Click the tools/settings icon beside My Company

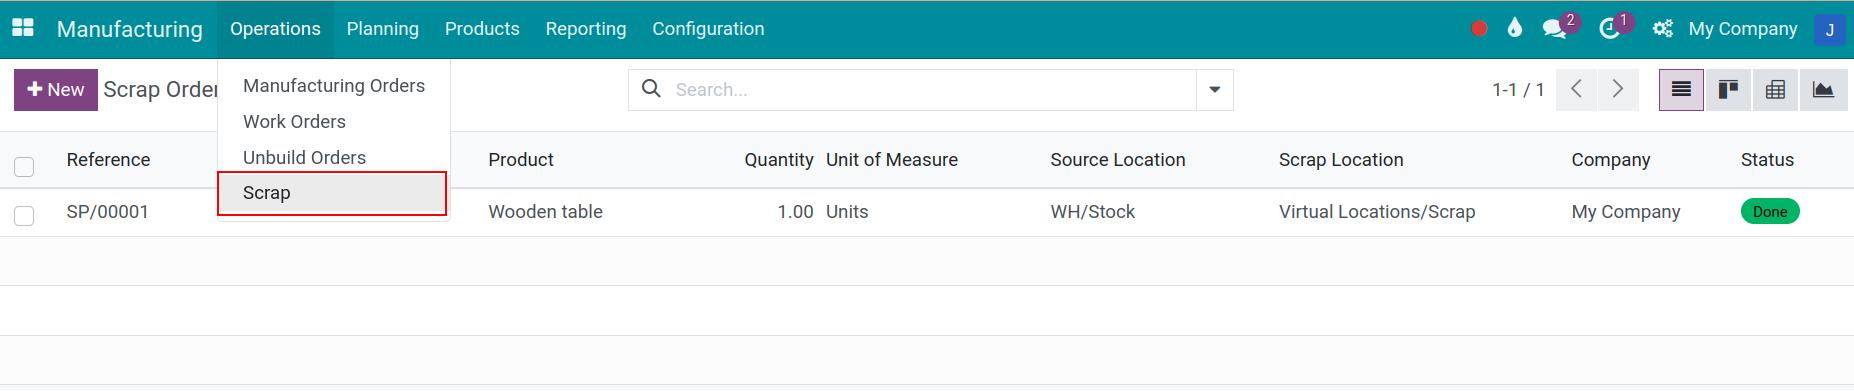1663,29
